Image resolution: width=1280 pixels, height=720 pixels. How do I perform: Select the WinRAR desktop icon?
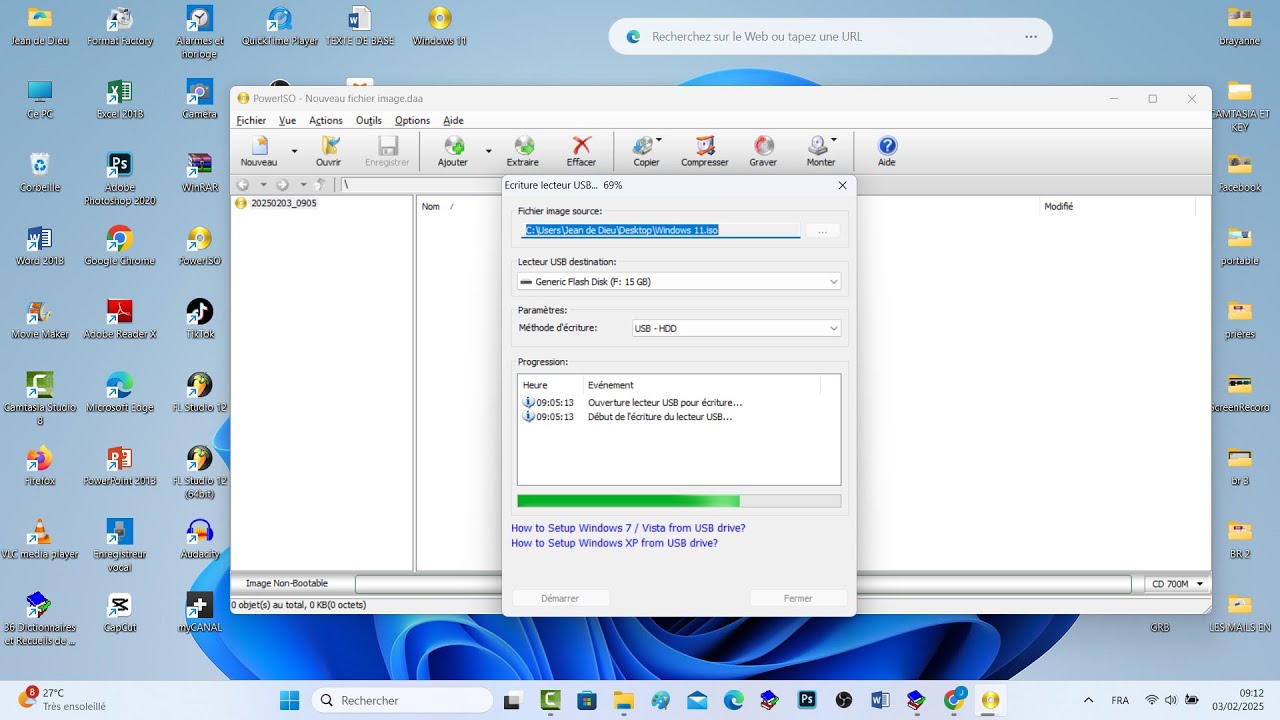[x=199, y=172]
